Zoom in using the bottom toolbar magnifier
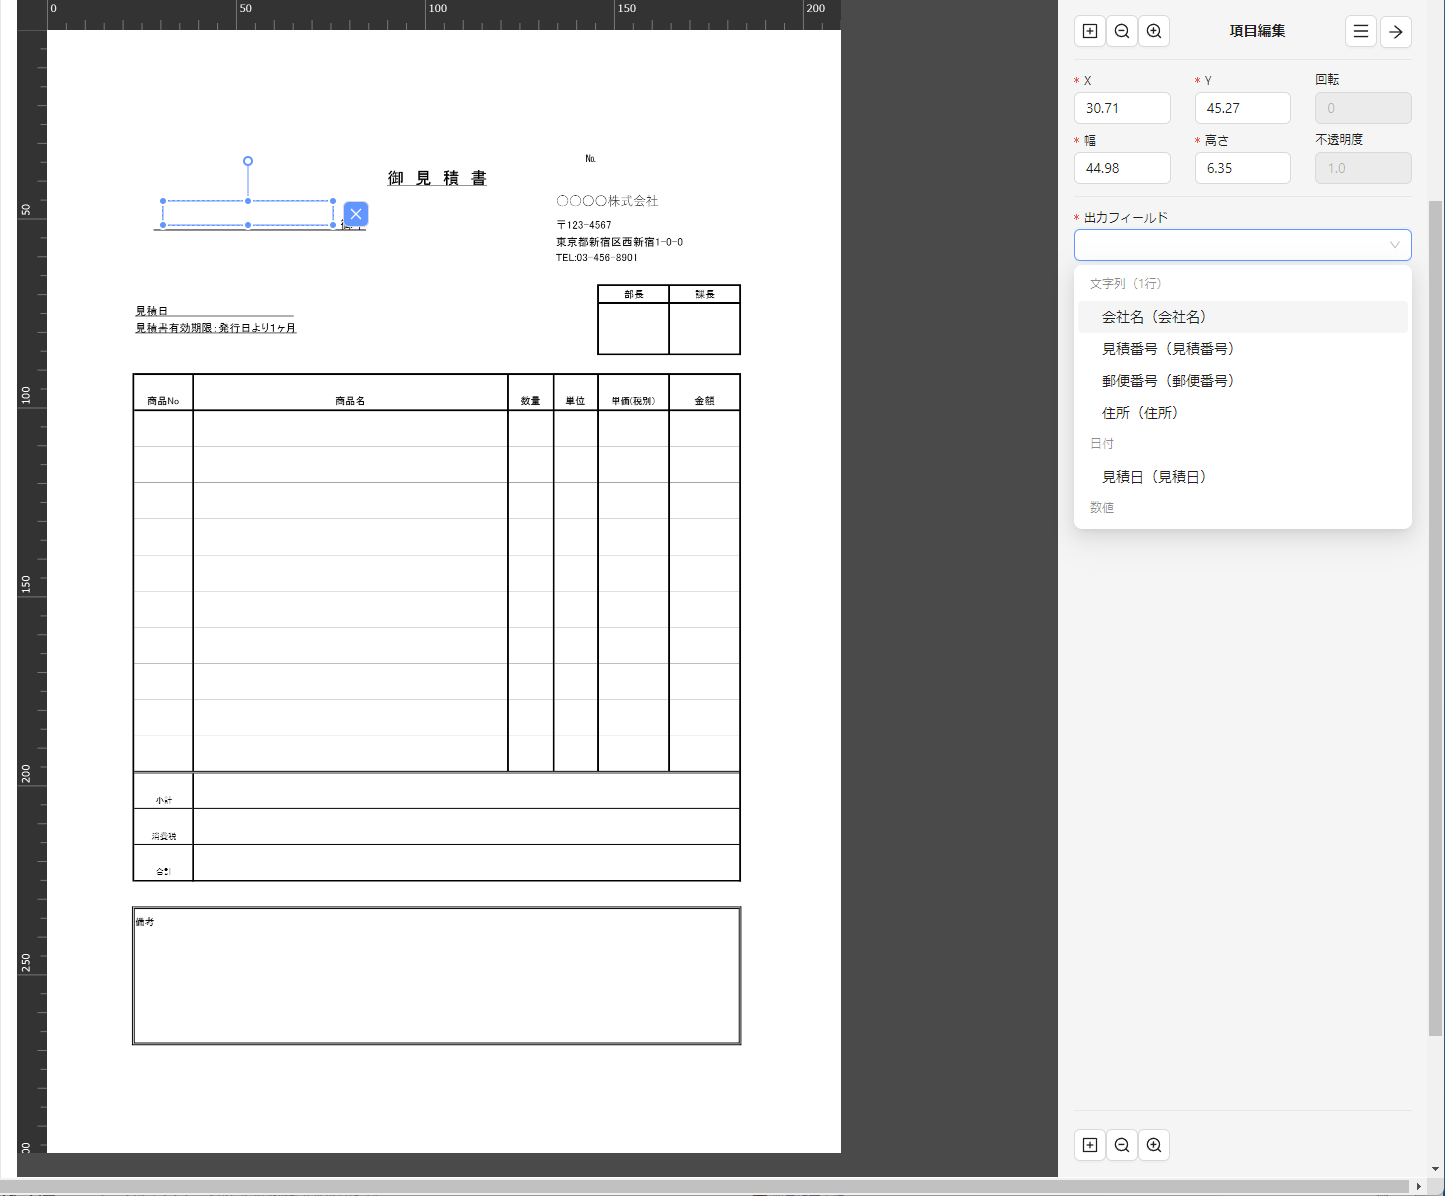 coord(1154,1145)
